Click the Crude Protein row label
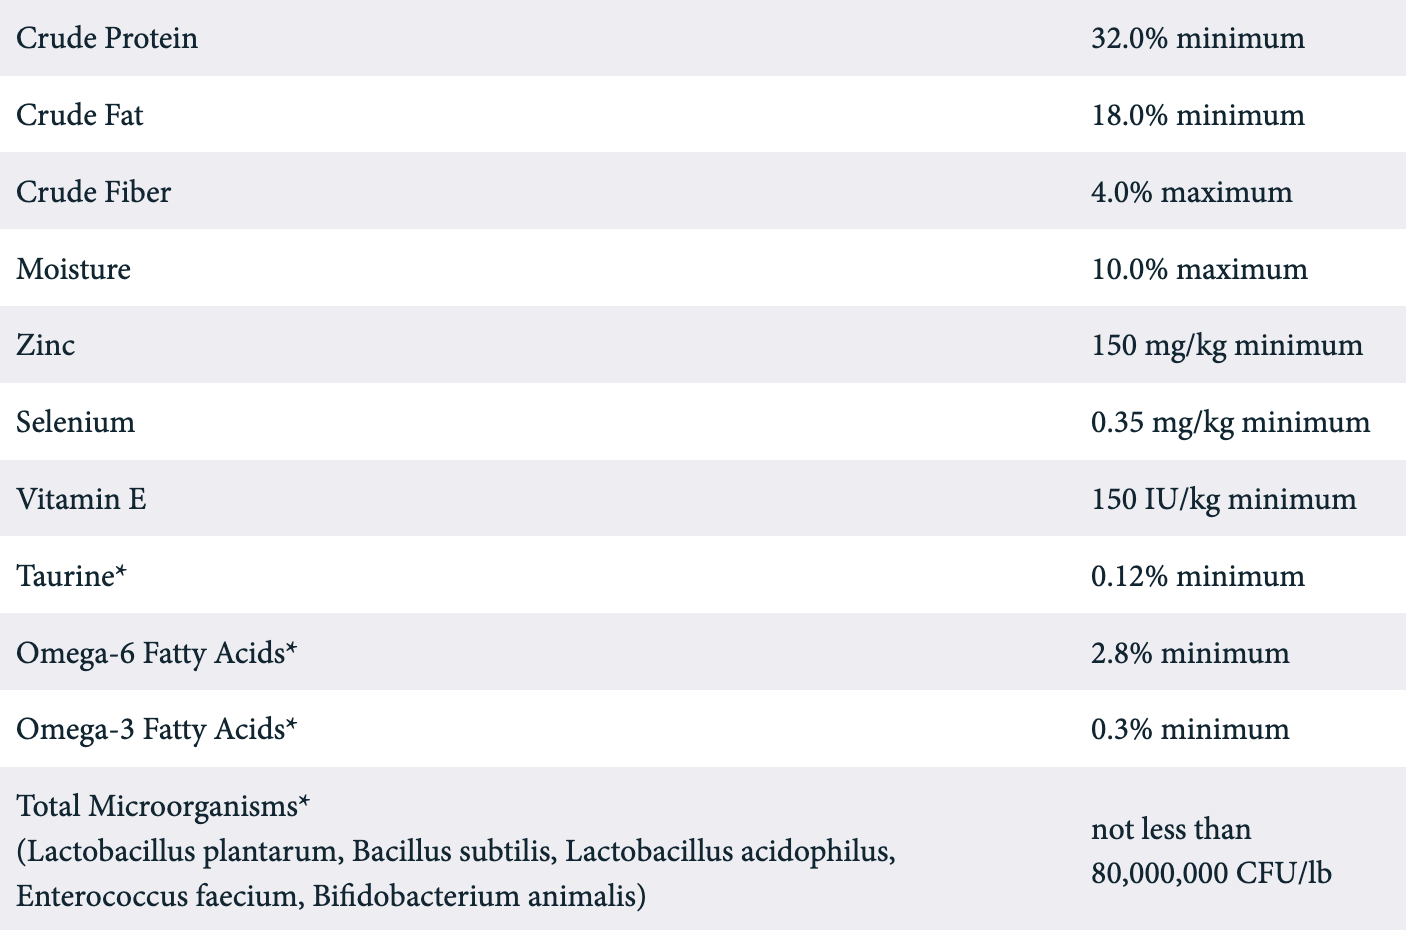The width and height of the screenshot is (1406, 930). coord(107,38)
